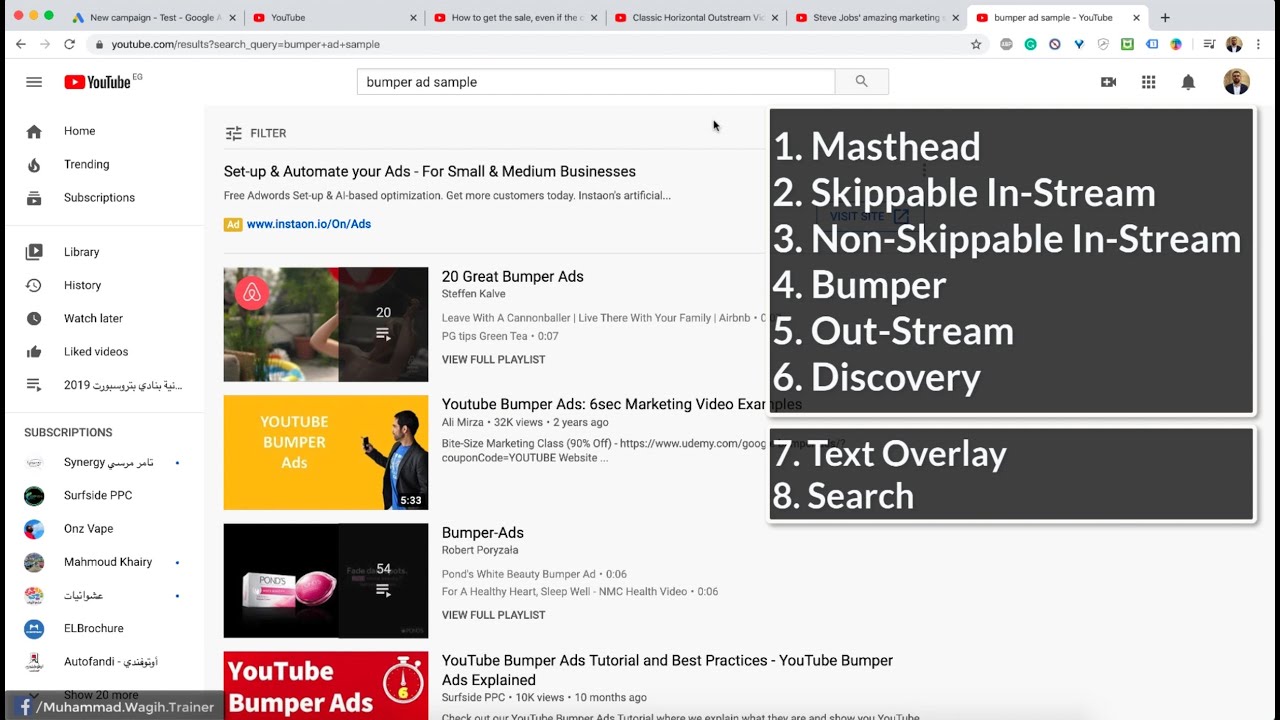This screenshot has height=720, width=1280.
Task: Open the YouTube apps grid icon
Action: [1148, 82]
